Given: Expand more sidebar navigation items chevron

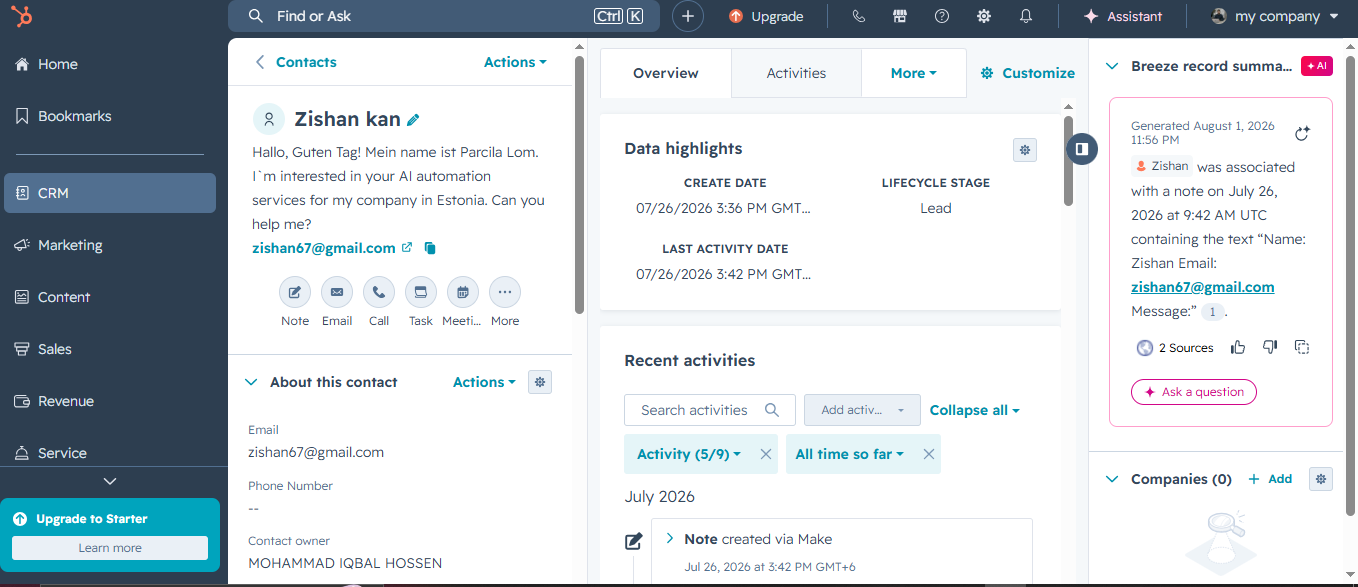Looking at the screenshot, I should pyautogui.click(x=110, y=481).
